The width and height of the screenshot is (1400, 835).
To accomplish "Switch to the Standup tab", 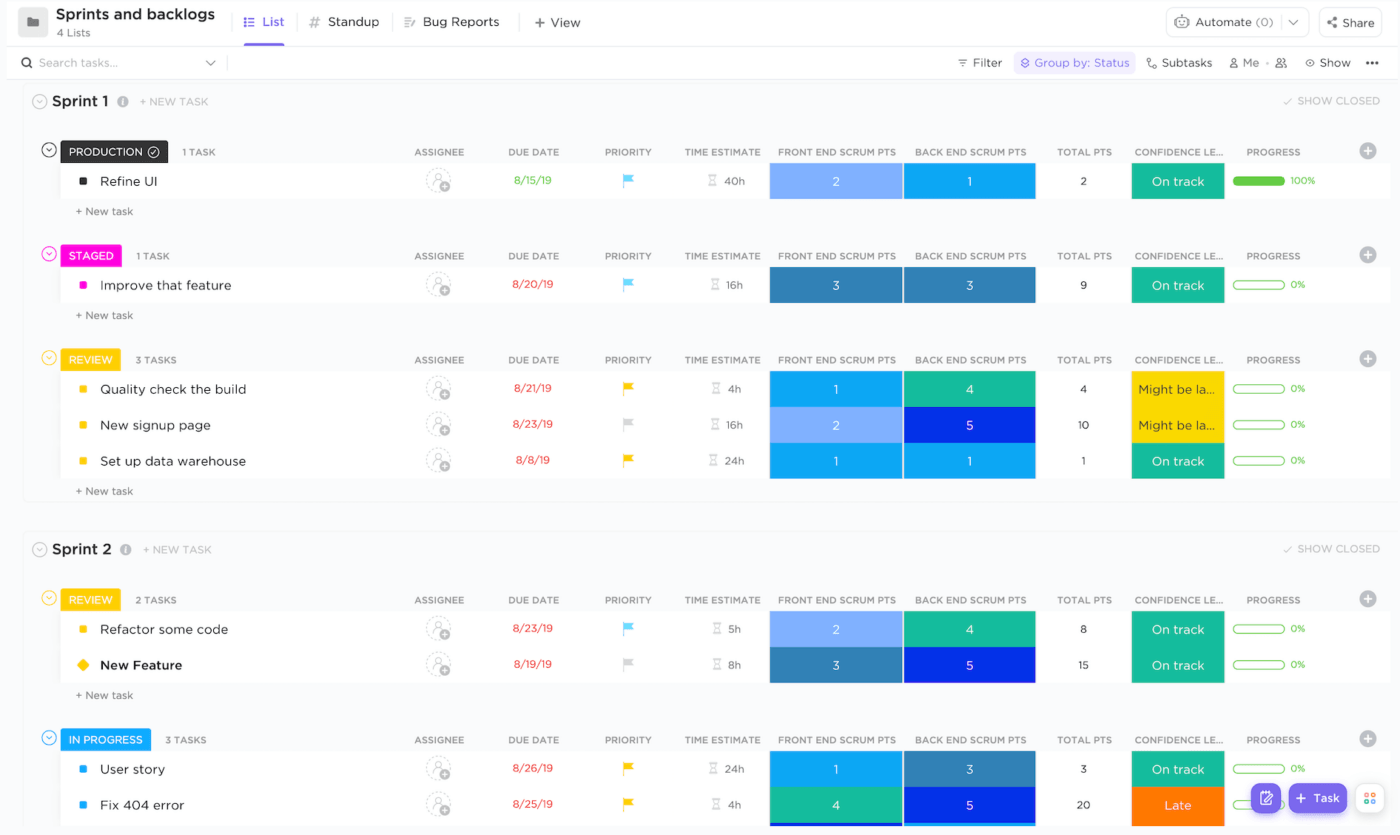I will point(344,22).
